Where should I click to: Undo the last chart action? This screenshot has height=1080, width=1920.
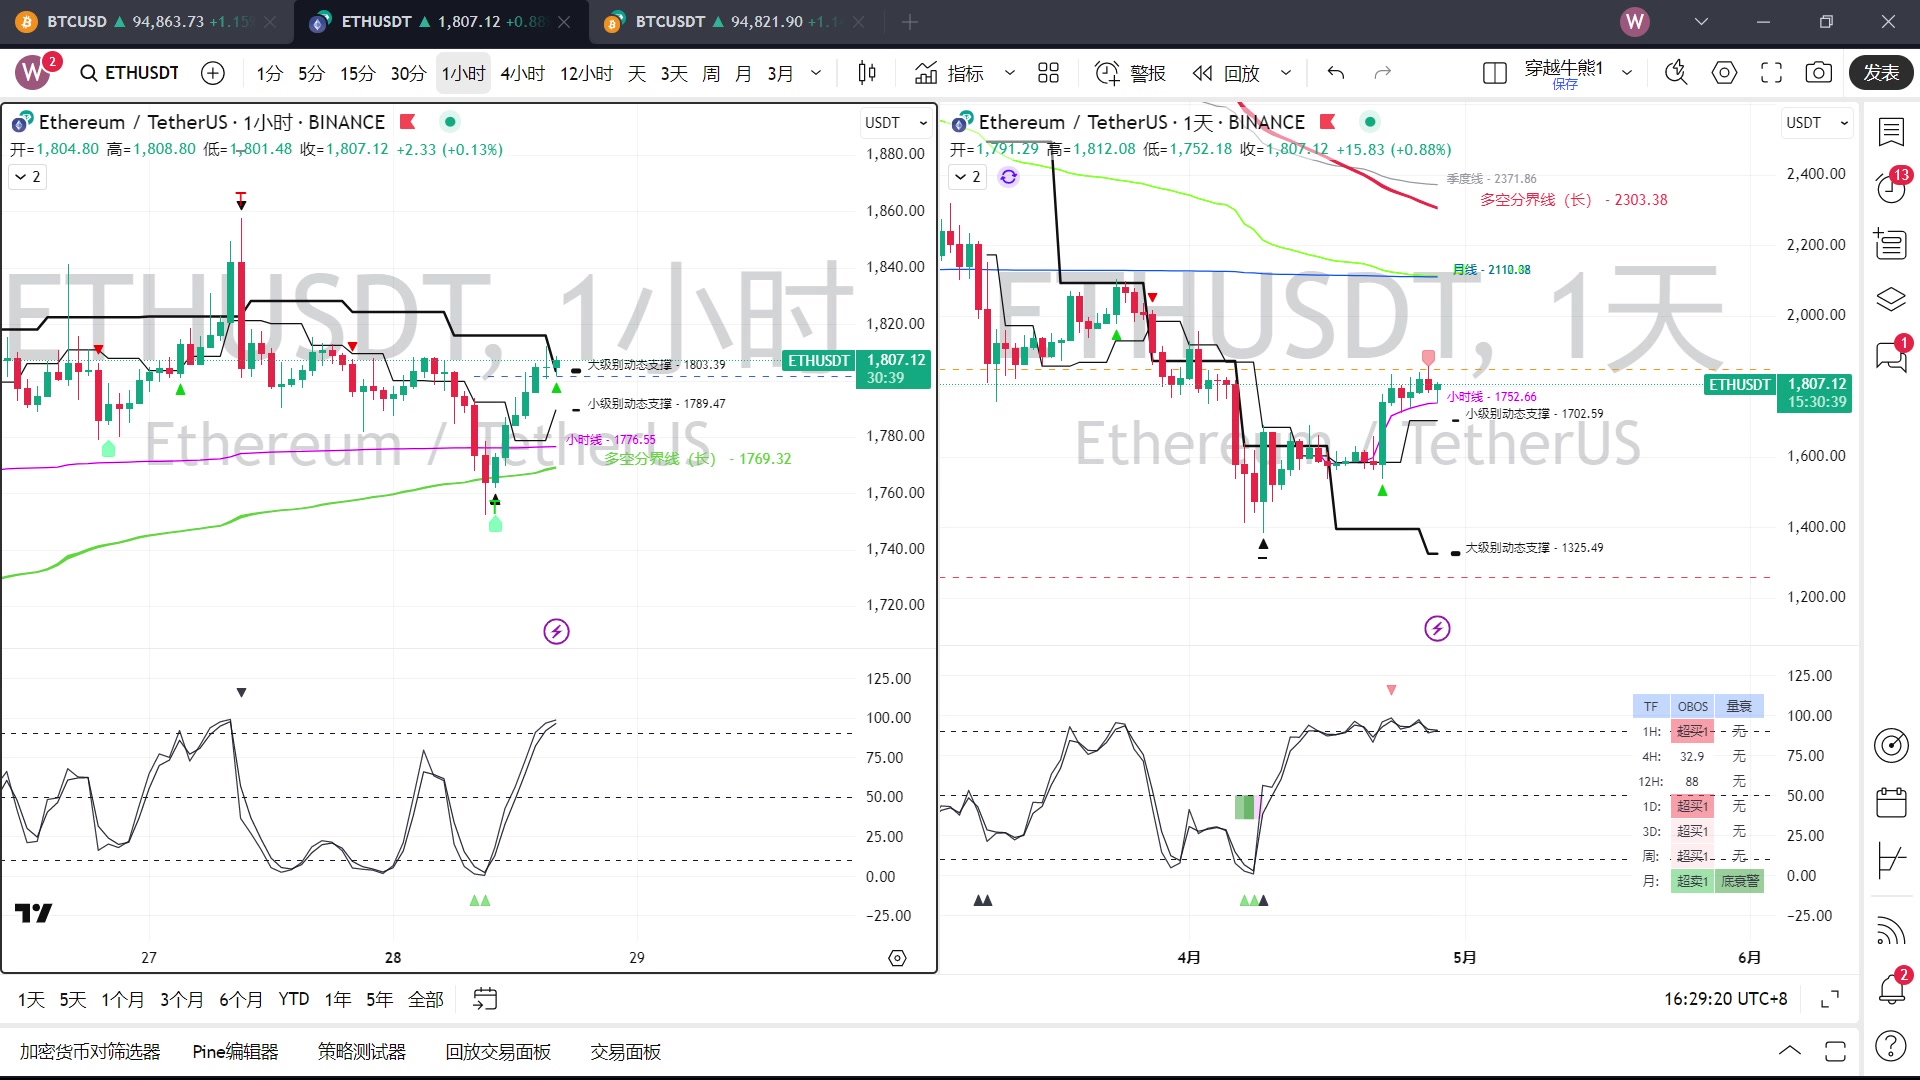point(1335,73)
